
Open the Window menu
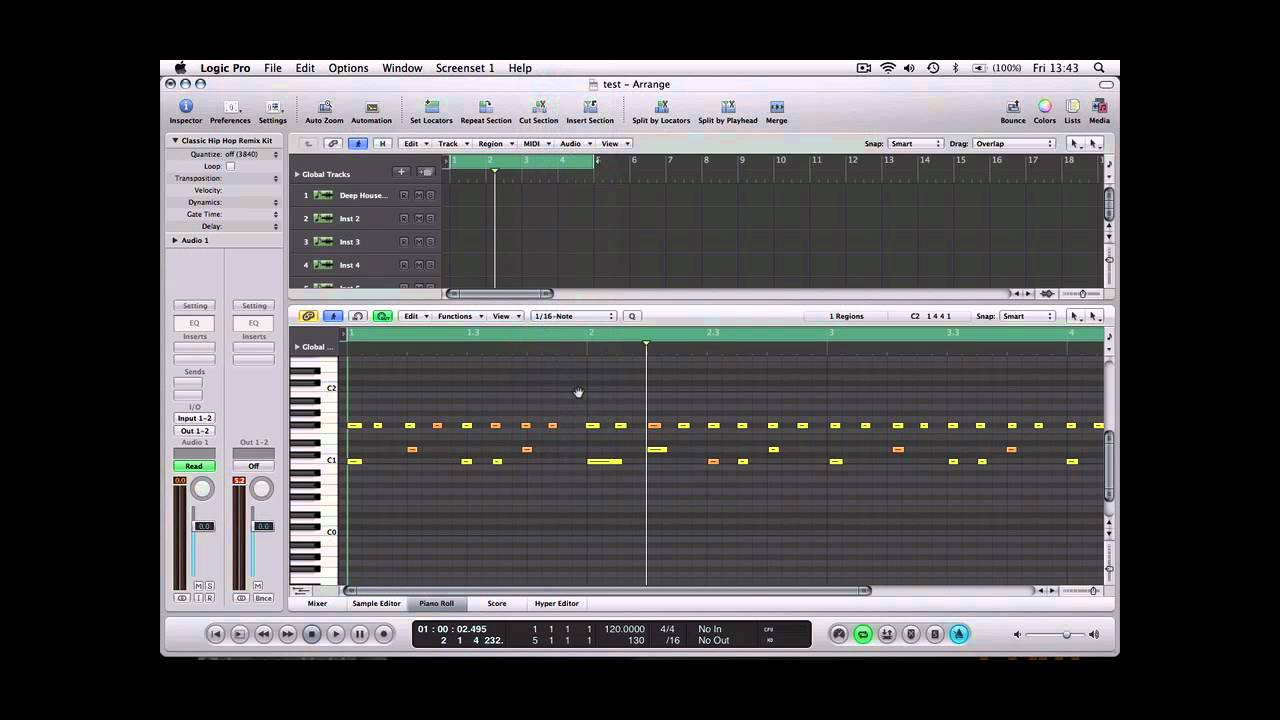(x=402, y=68)
